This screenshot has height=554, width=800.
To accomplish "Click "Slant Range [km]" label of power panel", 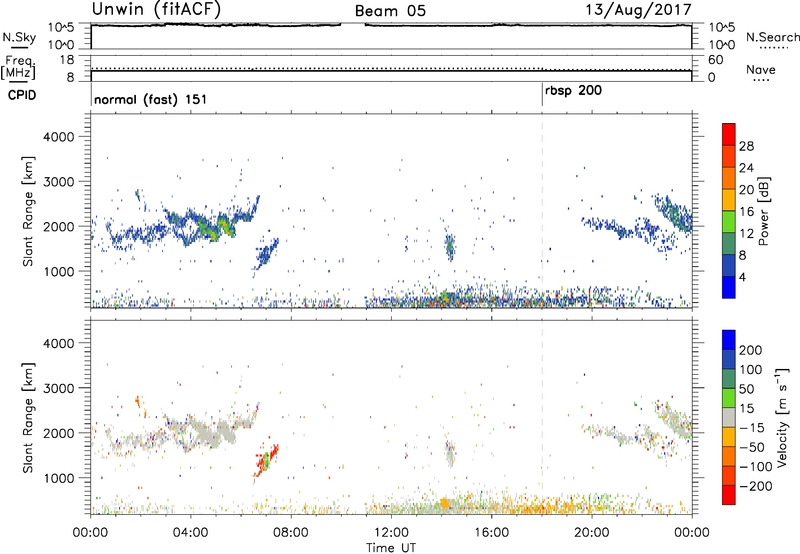I will click(x=28, y=211).
